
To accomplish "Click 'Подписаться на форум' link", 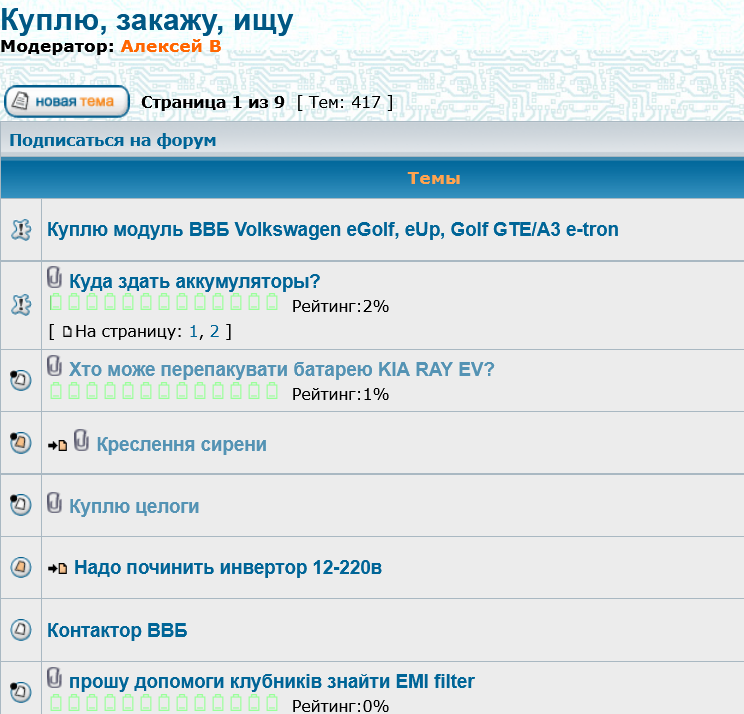I will [112, 140].
